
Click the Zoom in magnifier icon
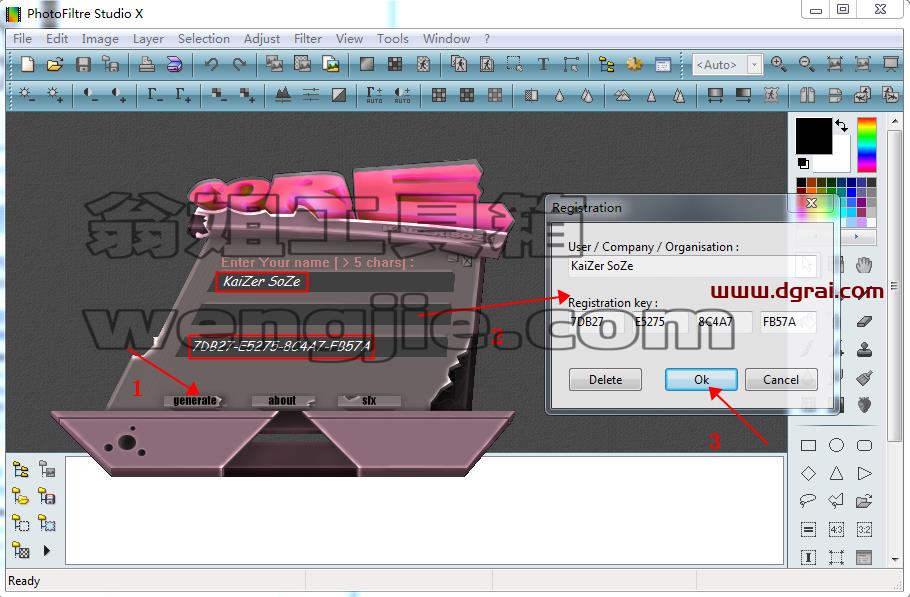pos(778,64)
